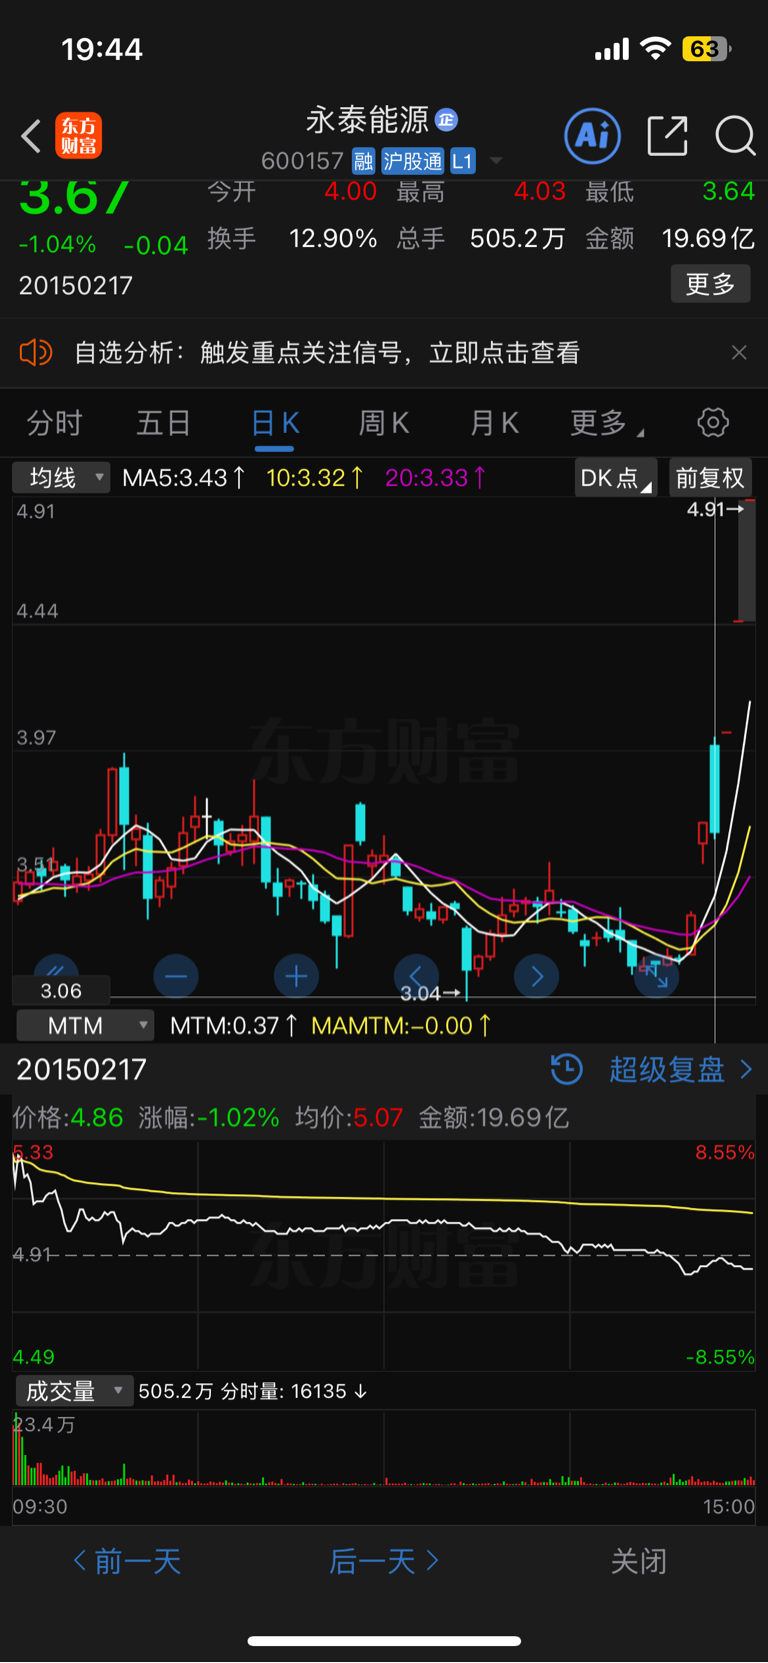
Task: Tap the stock code 600157
Action: click(302, 161)
